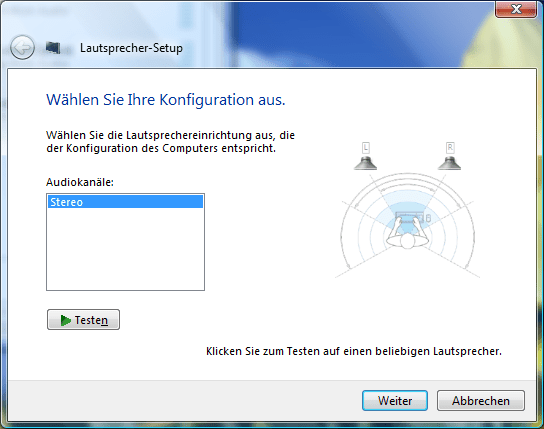Select Stereo in the Audiokanäle list
Image resolution: width=544 pixels, height=429 pixels.
(x=125, y=202)
